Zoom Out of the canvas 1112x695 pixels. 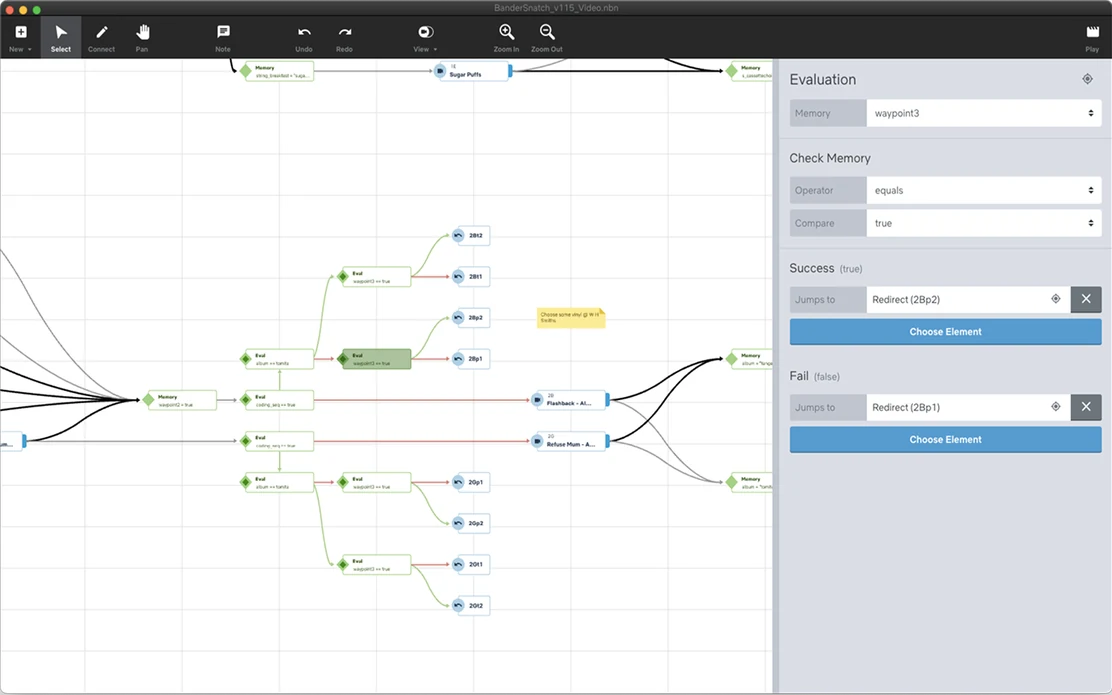tap(547, 38)
